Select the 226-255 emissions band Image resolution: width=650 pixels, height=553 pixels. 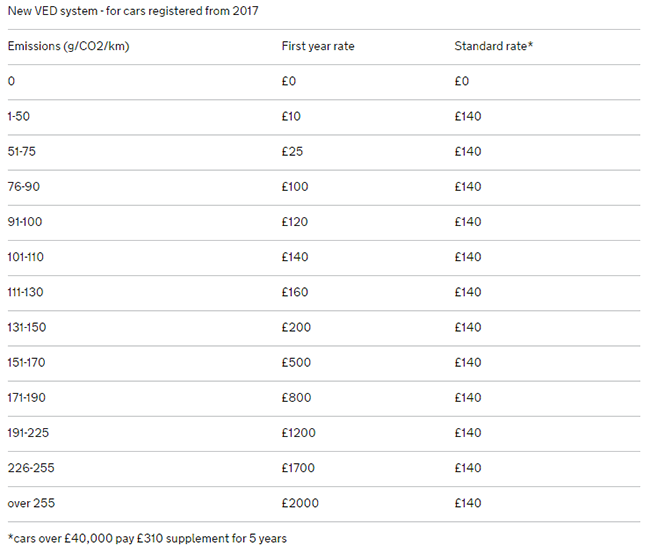31,468
